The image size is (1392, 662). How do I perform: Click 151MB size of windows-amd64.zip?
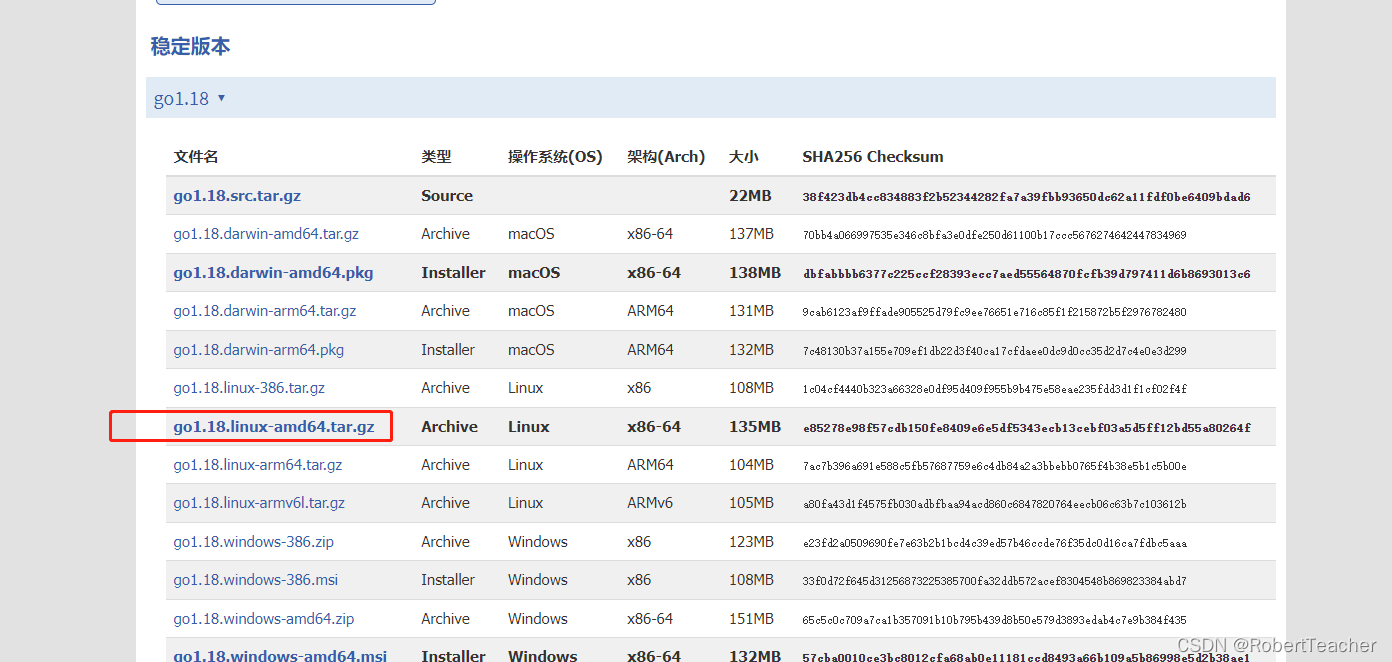tap(752, 619)
